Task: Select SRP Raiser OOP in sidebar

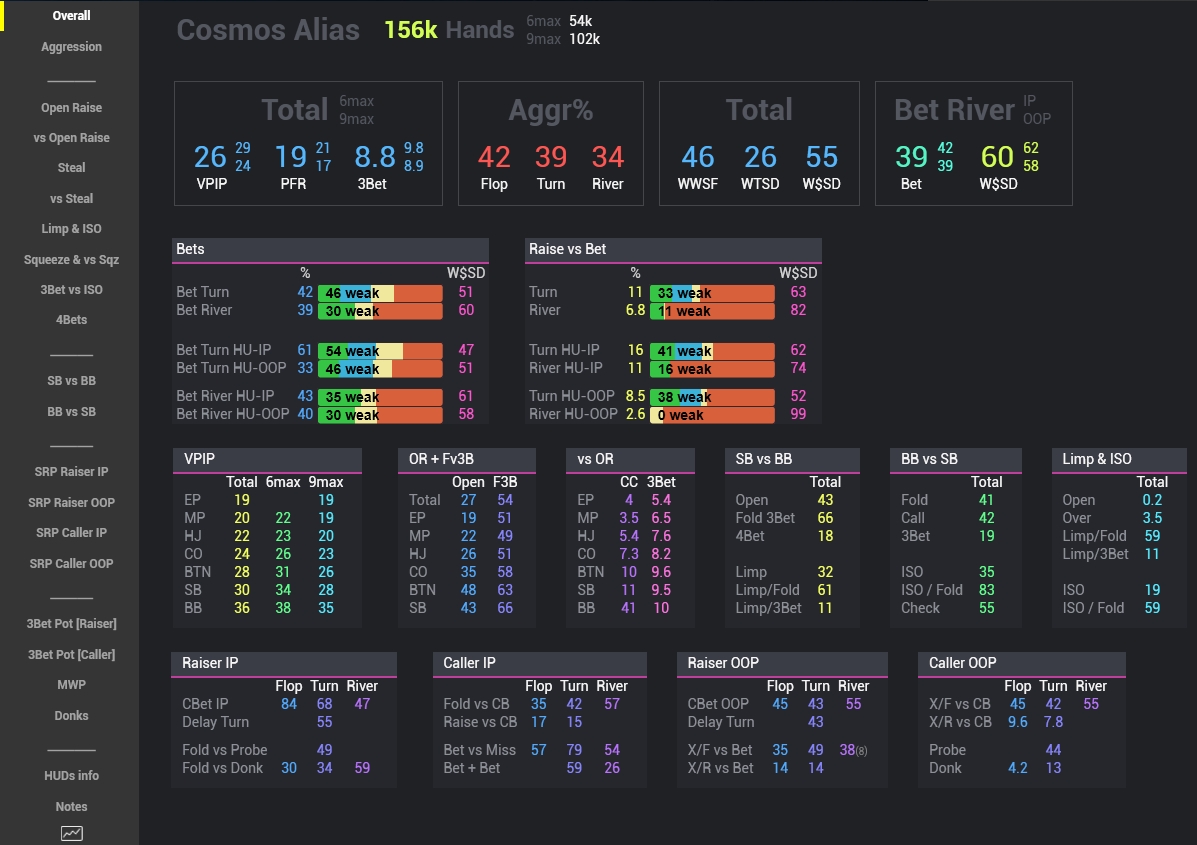Action: coord(70,502)
